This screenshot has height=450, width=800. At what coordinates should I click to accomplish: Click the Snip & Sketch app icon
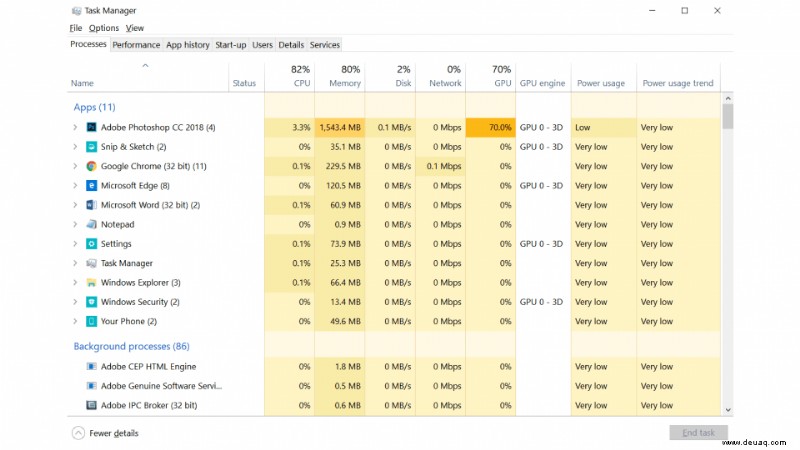click(91, 146)
